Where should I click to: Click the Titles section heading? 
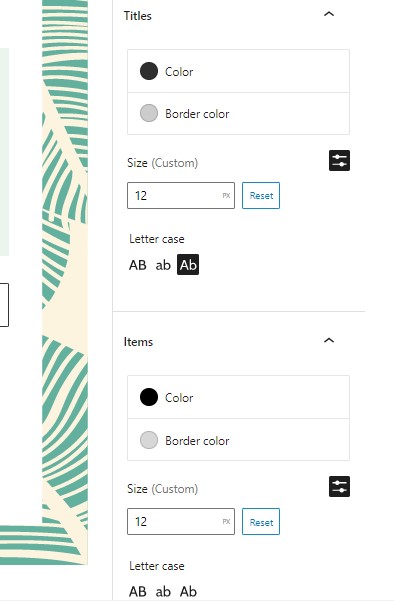[x=138, y=16]
